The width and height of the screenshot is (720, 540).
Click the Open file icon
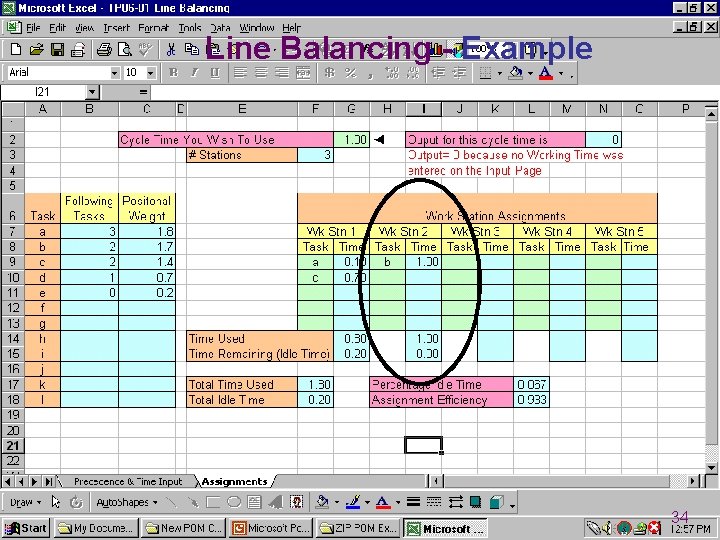[37, 49]
